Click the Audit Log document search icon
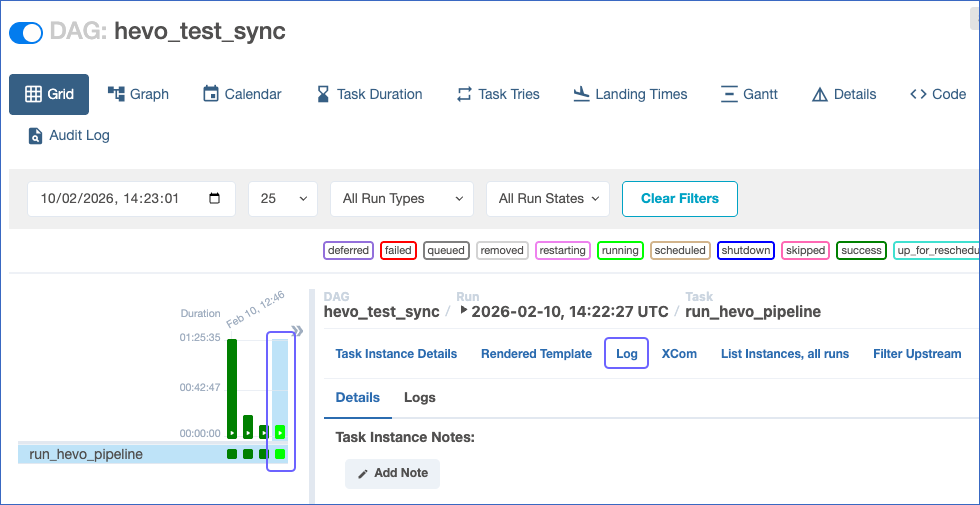Image resolution: width=980 pixels, height=505 pixels. pos(36,136)
